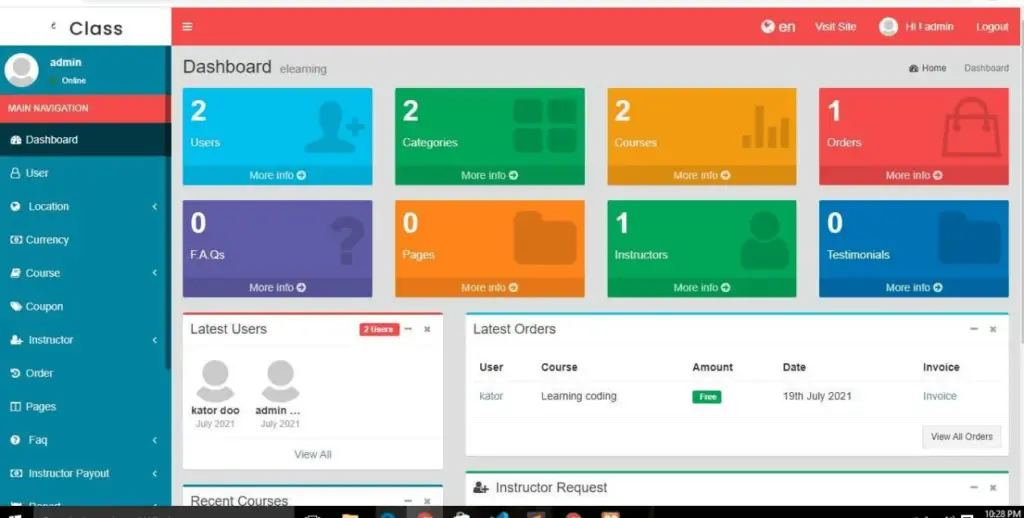This screenshot has height=518, width=1024.
Task: Click the bar chart icon on Courses card
Action: (x=765, y=127)
